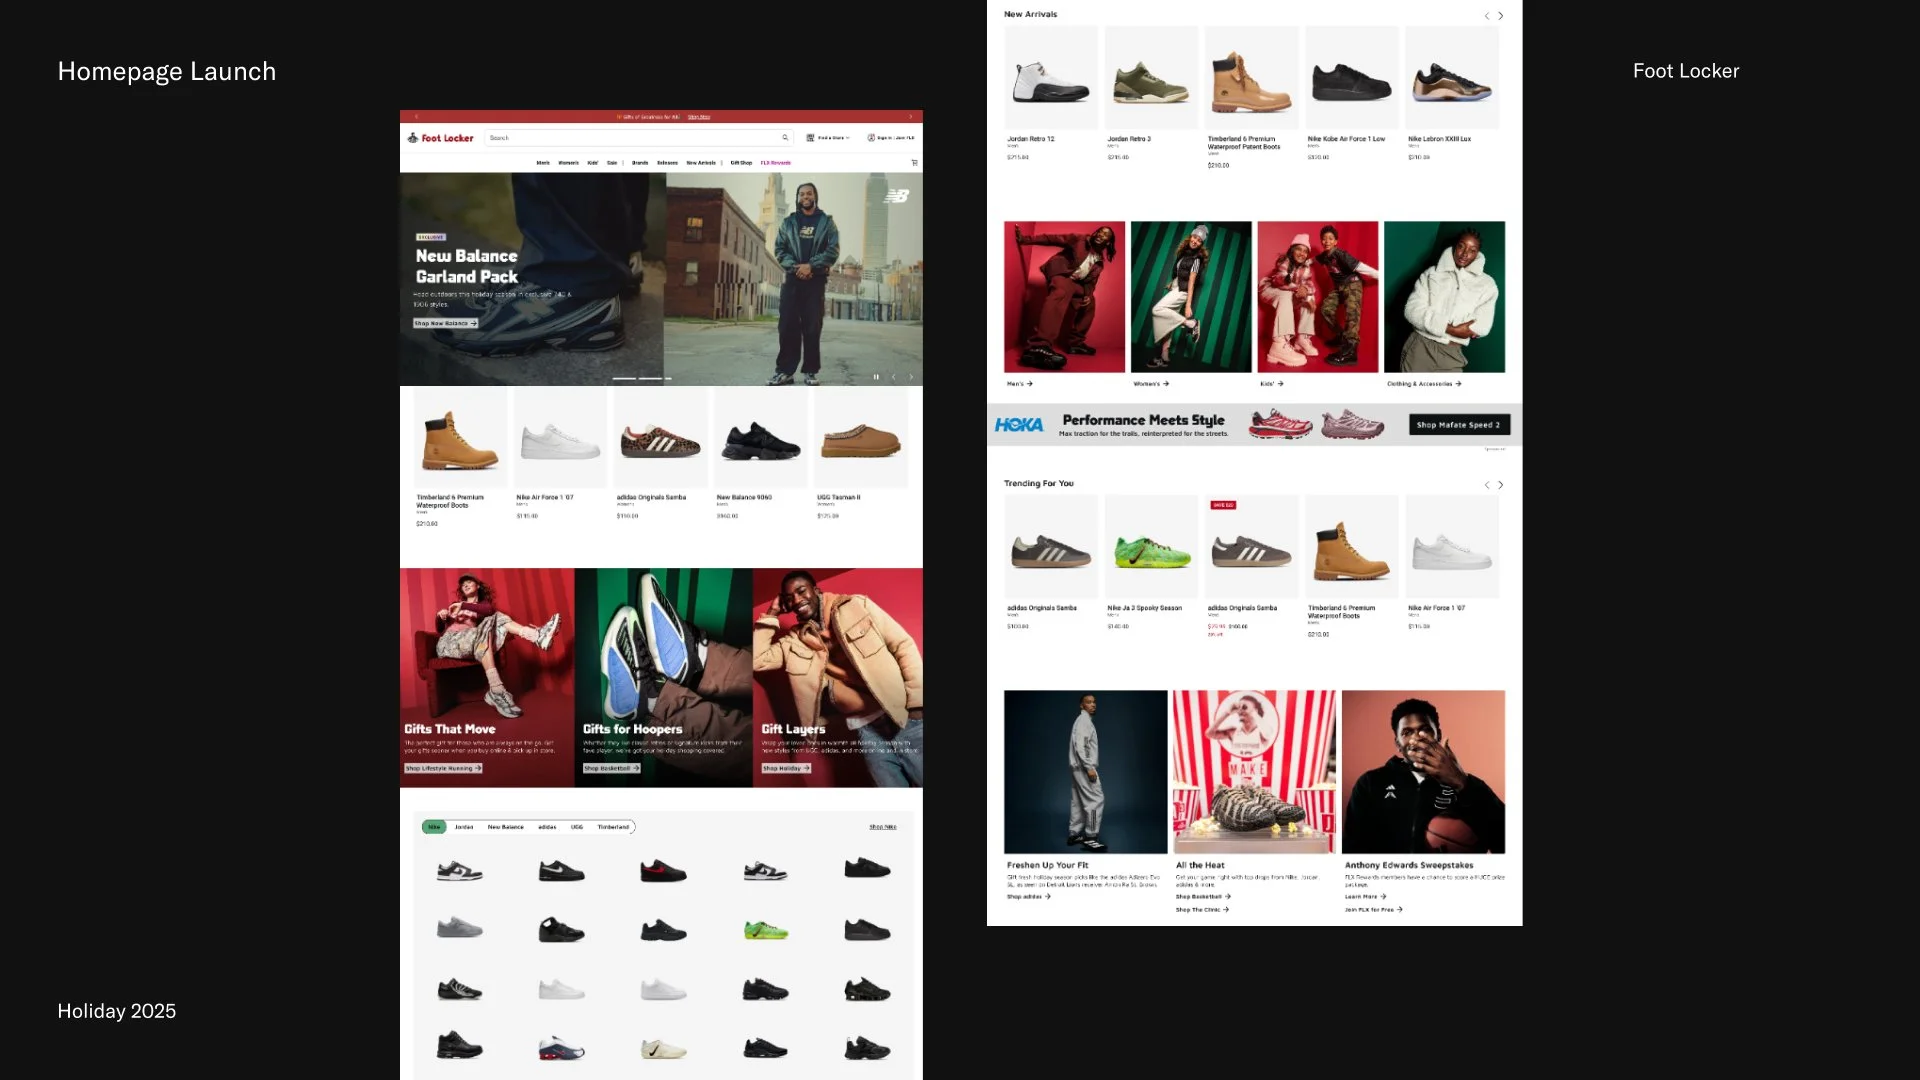
Task: Open the UGG Tasman II product thumbnail
Action: (x=861, y=439)
